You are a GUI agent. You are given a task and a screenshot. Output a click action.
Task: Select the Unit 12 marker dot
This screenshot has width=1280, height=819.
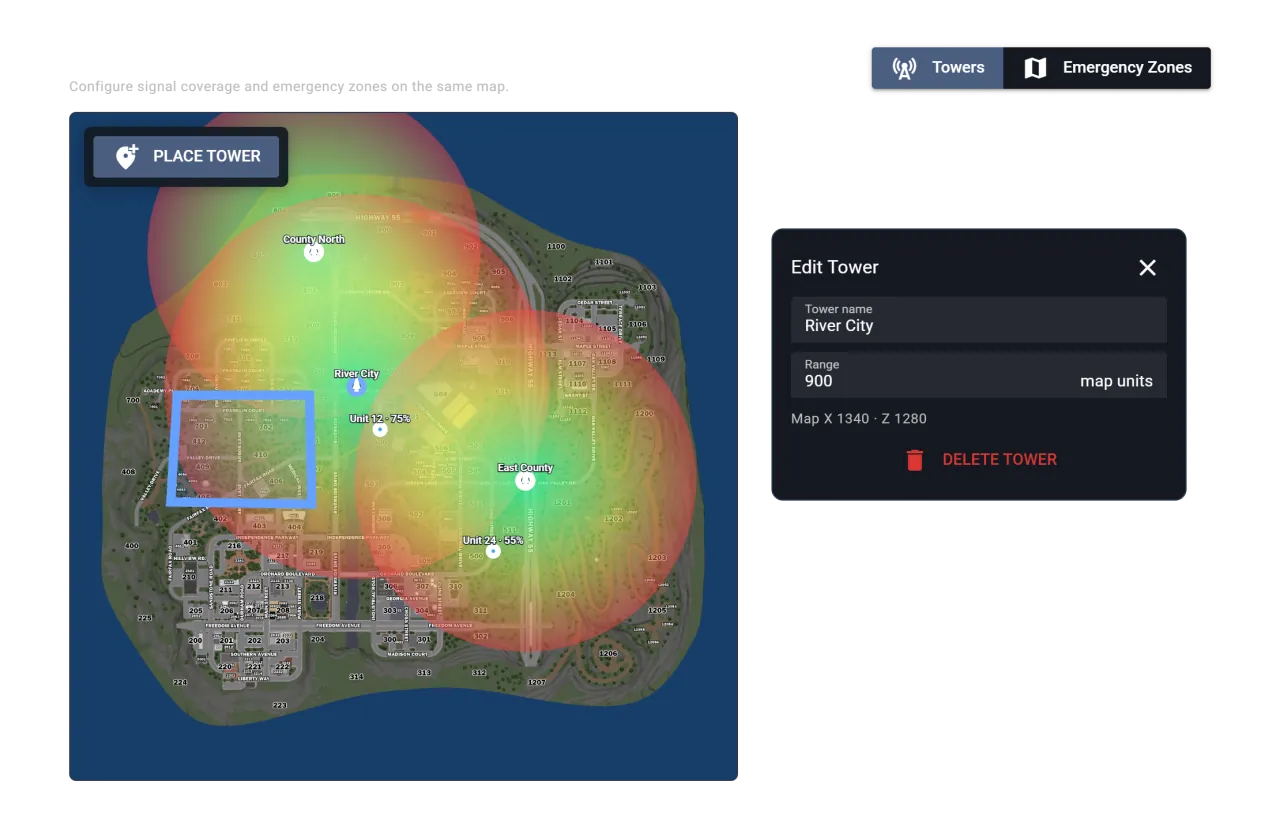coord(380,430)
